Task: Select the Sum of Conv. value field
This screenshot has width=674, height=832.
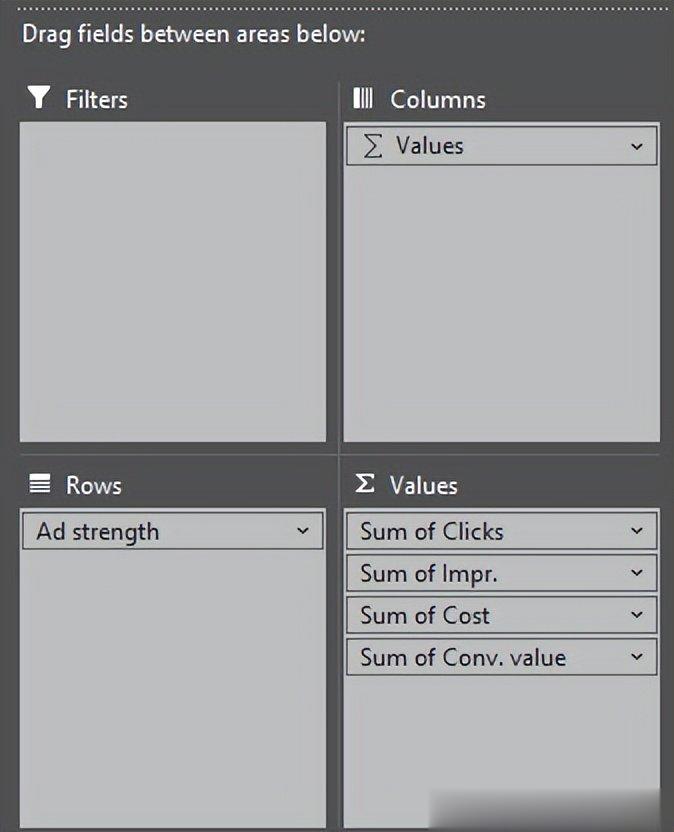Action: pyautogui.click(x=462, y=658)
